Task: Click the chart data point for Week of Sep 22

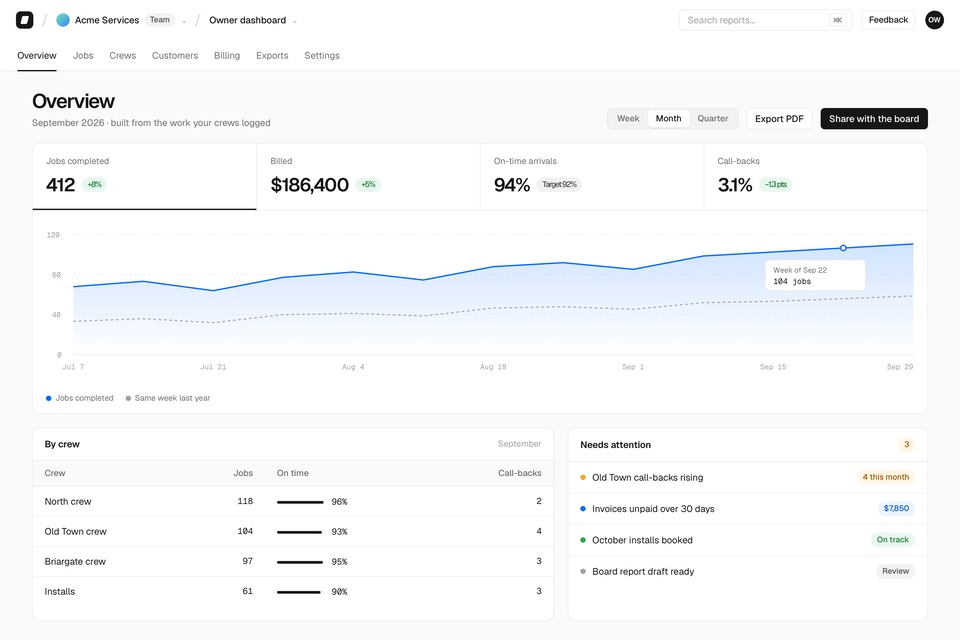Action: point(843,248)
